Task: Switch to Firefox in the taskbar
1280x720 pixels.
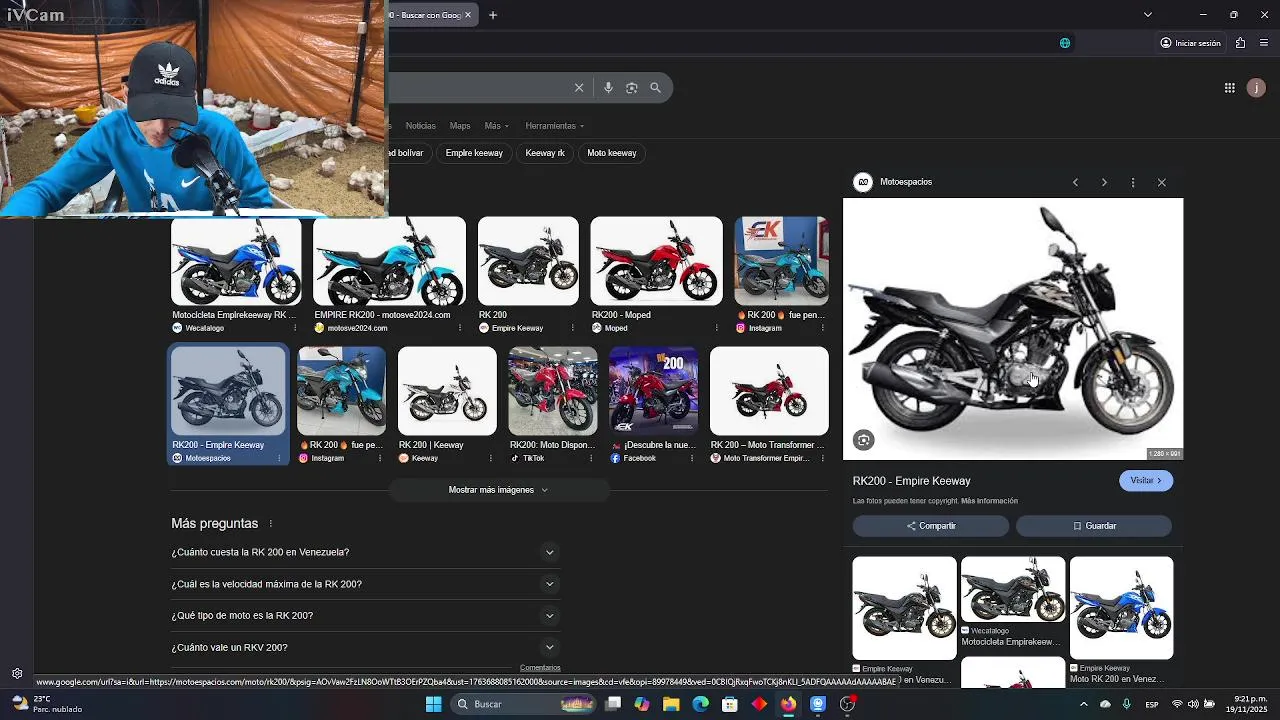Action: [789, 704]
